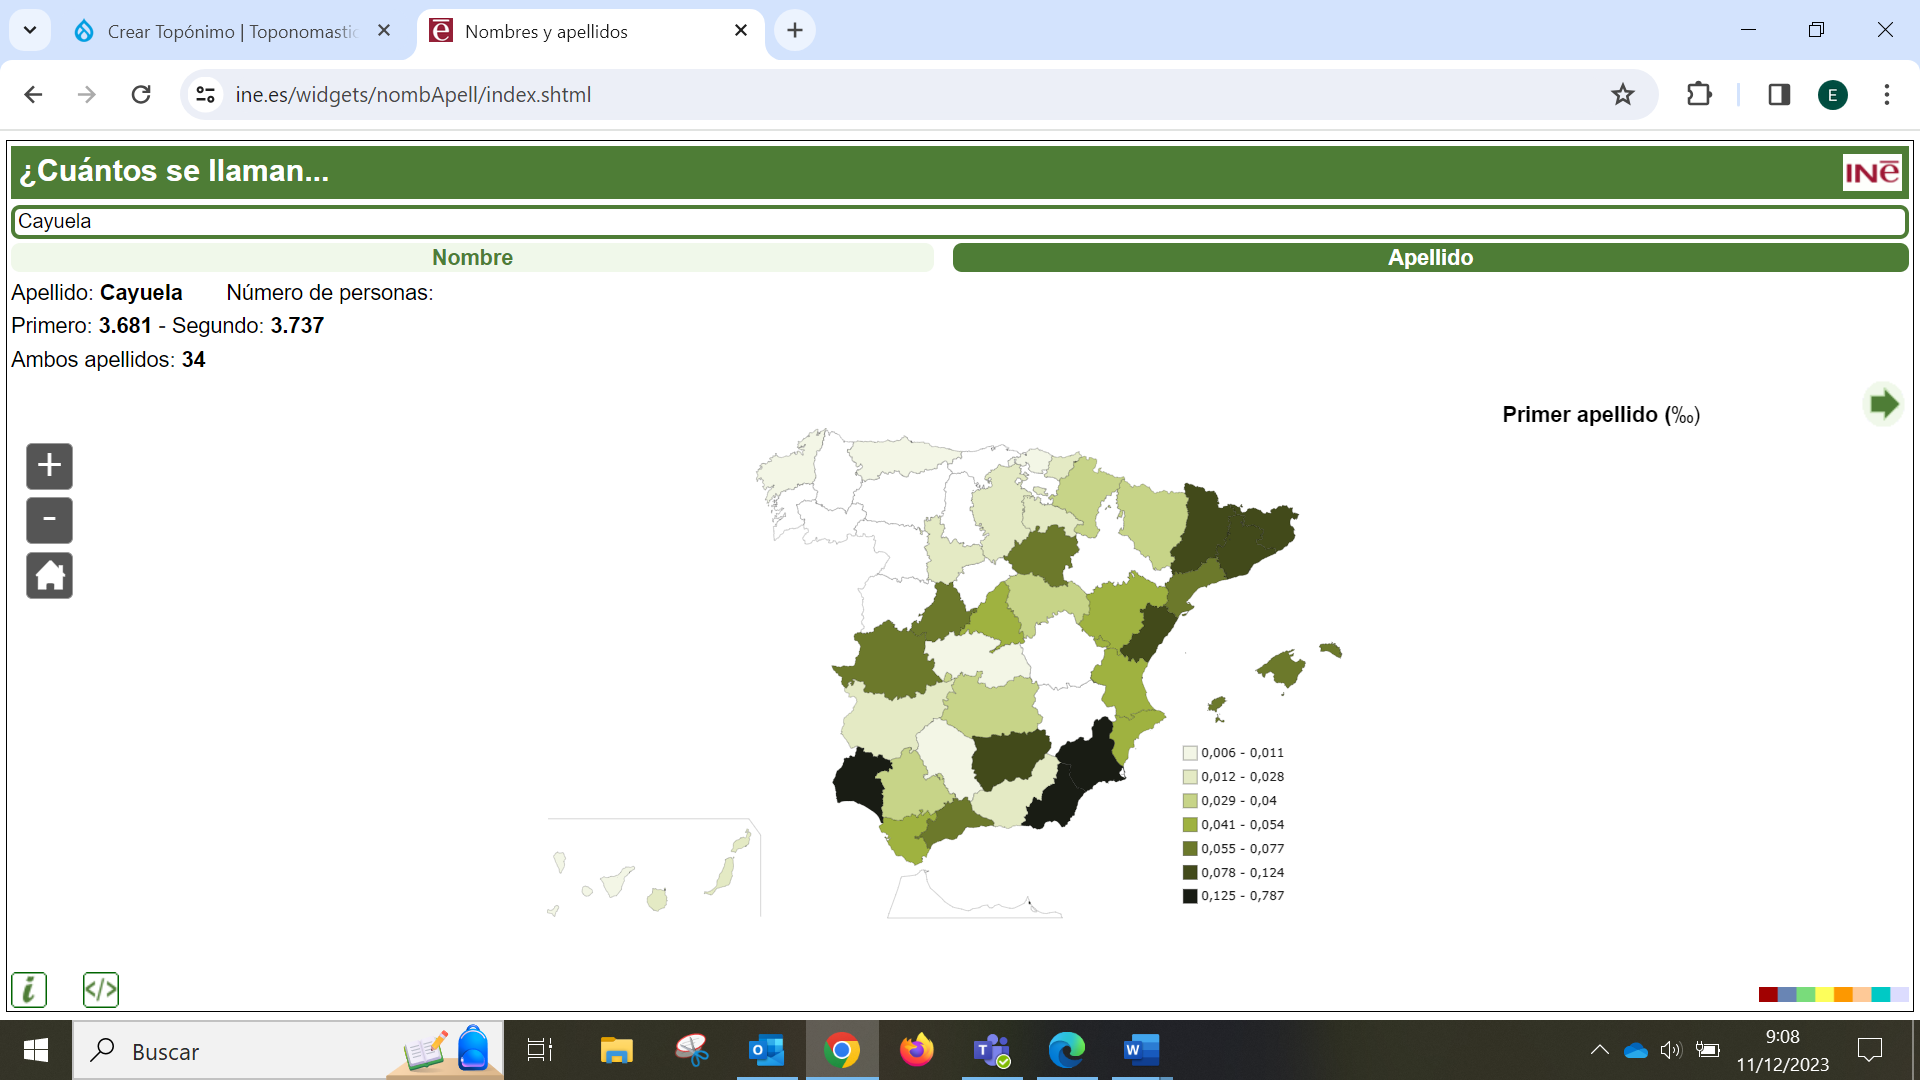Zoom out of the map
This screenshot has height=1080, width=1920.
click(49, 520)
